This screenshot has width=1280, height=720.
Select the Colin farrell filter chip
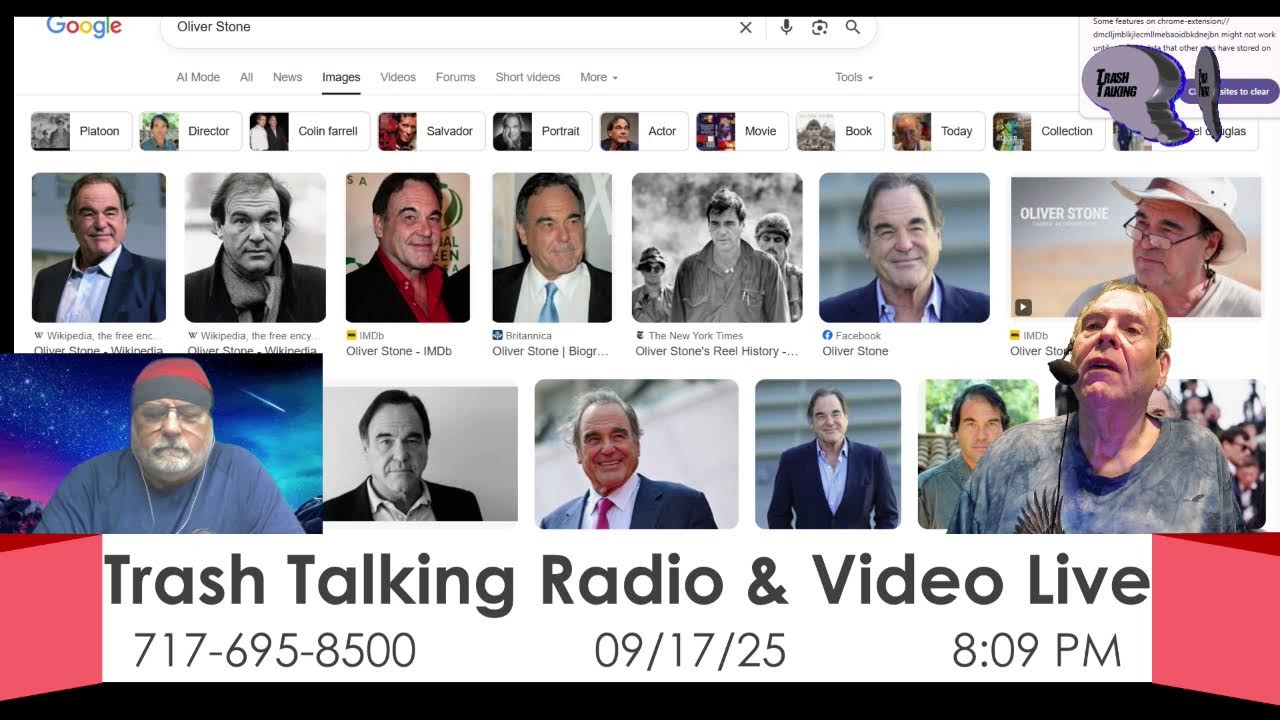[x=310, y=131]
